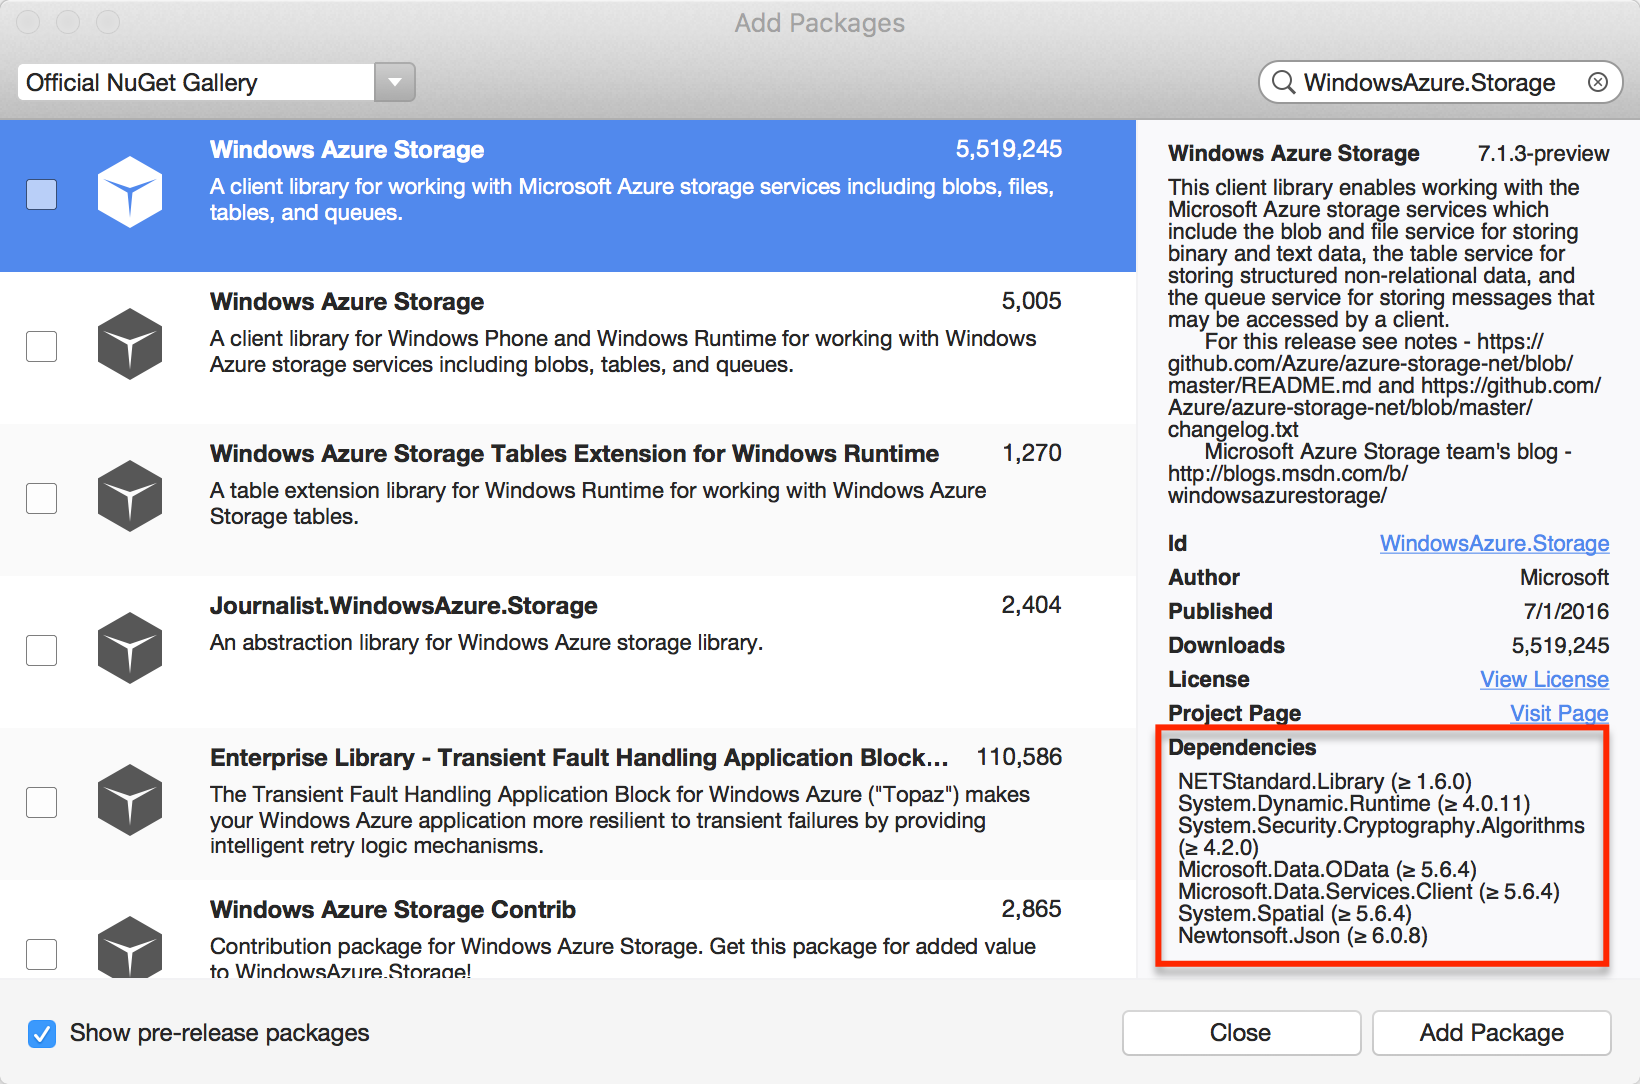Viewport: 1640px width, 1084px height.
Task: Tick the checkbox for Enterprise Library Transient Fault Handling
Action: tap(41, 802)
